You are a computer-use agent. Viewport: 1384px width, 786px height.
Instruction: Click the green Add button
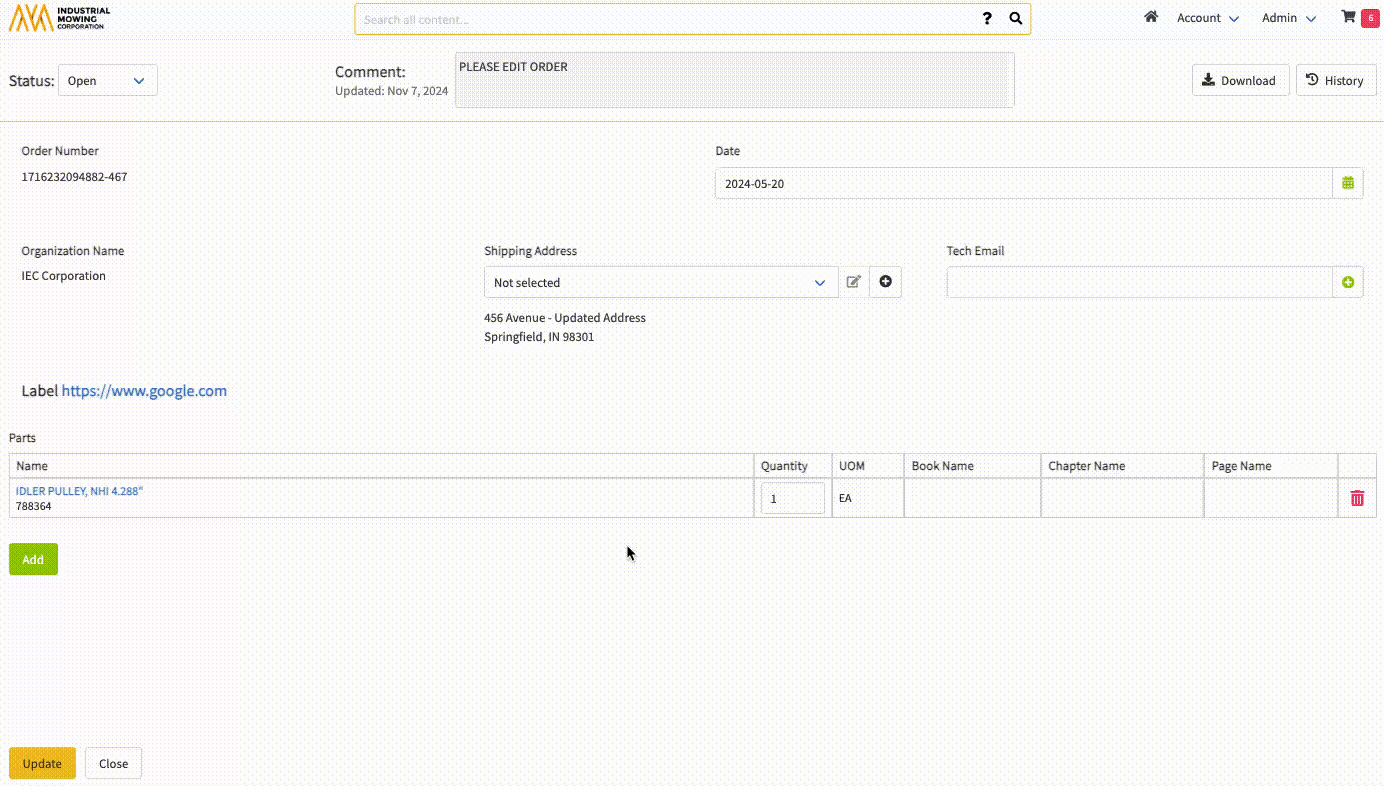pos(33,560)
